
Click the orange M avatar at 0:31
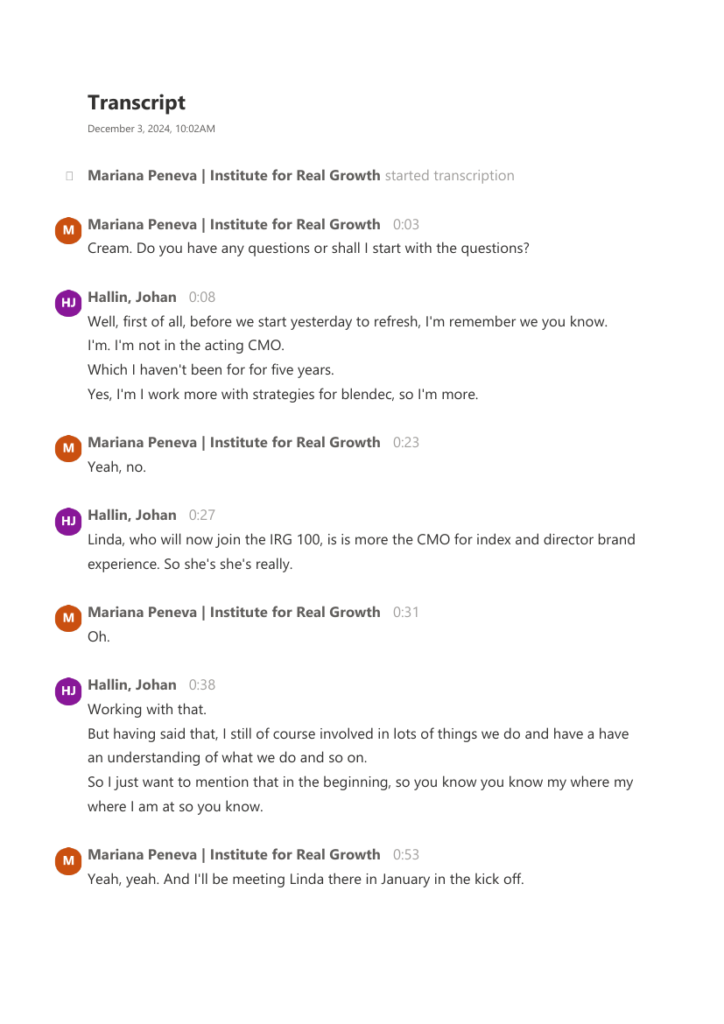coord(69,618)
